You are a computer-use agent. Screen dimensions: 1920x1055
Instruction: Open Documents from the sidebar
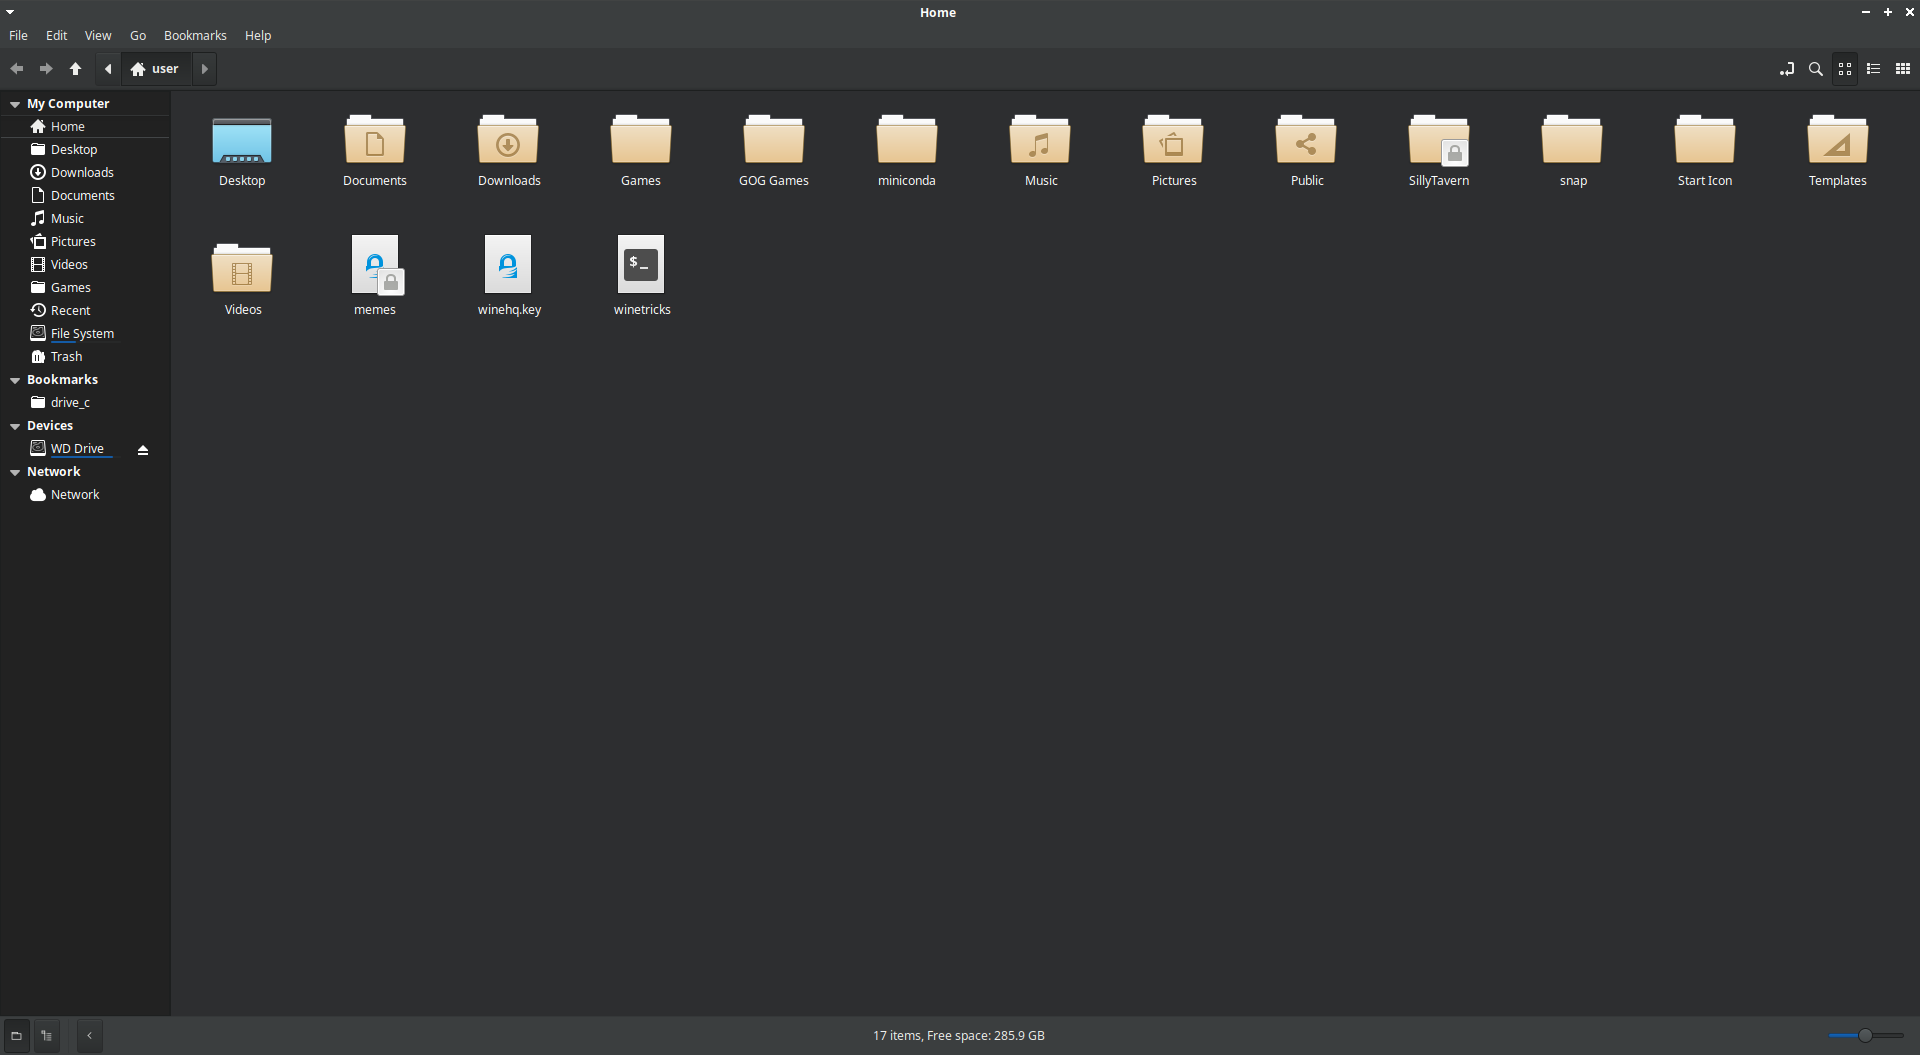[85, 196]
